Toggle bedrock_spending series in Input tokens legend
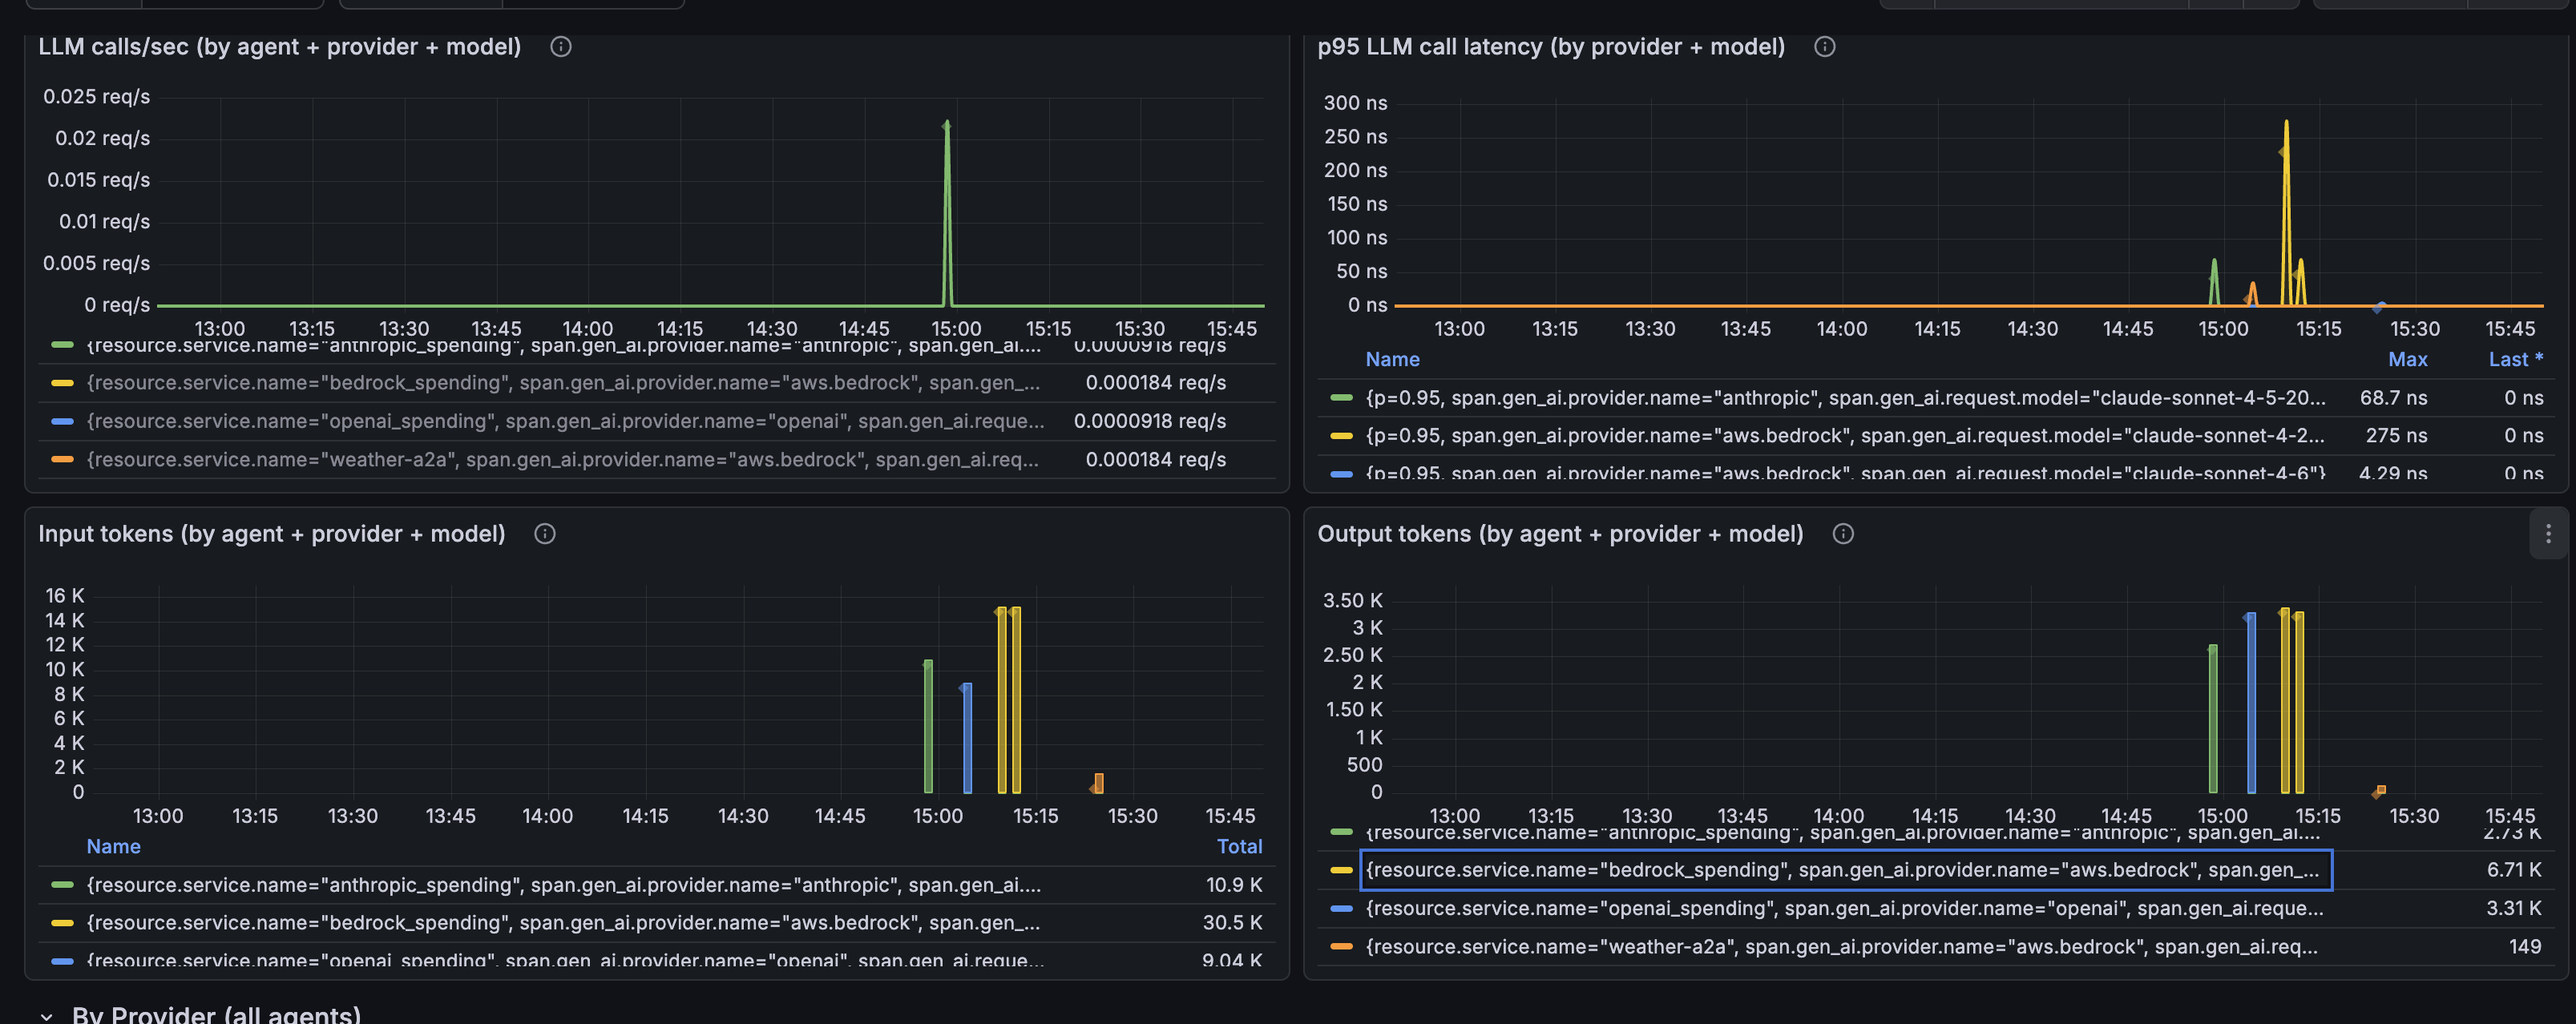The image size is (2576, 1024). [x=563, y=923]
